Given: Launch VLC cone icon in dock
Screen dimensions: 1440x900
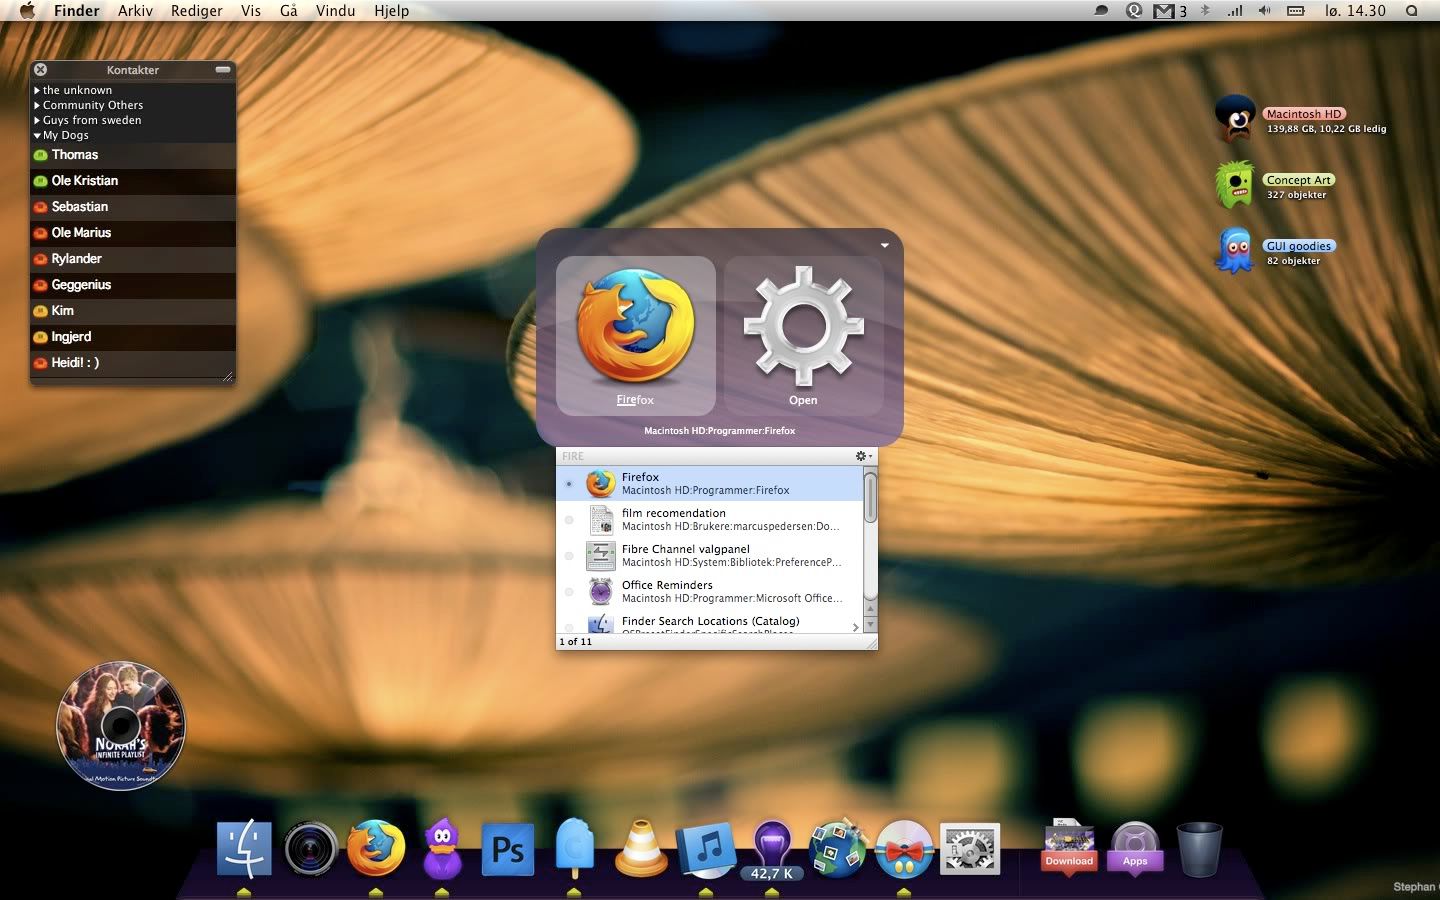Looking at the screenshot, I should point(640,850).
